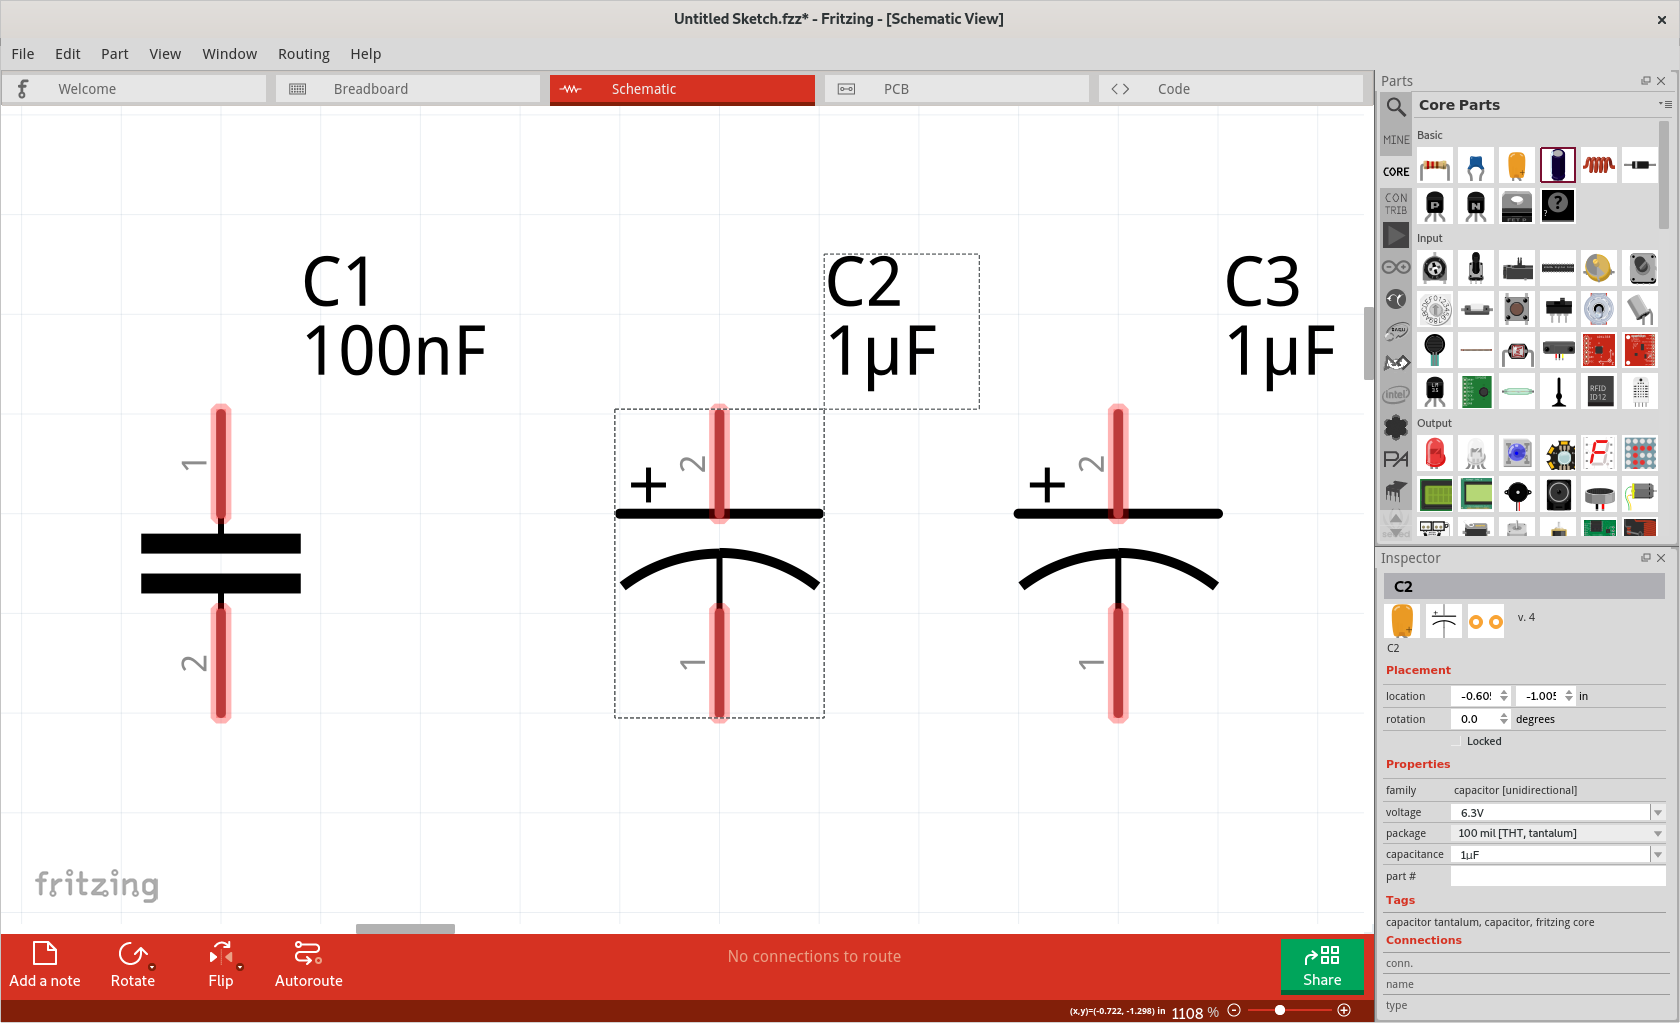Image resolution: width=1680 pixels, height=1023 pixels.
Task: Click the green Share button
Action: click(x=1322, y=966)
